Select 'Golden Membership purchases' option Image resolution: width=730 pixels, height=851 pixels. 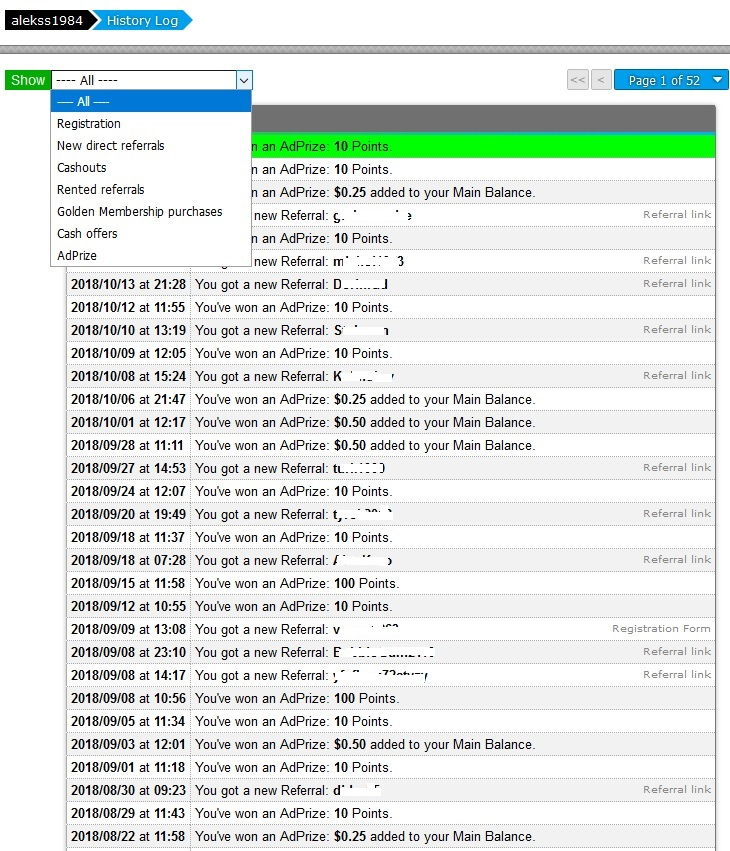[x=139, y=212]
